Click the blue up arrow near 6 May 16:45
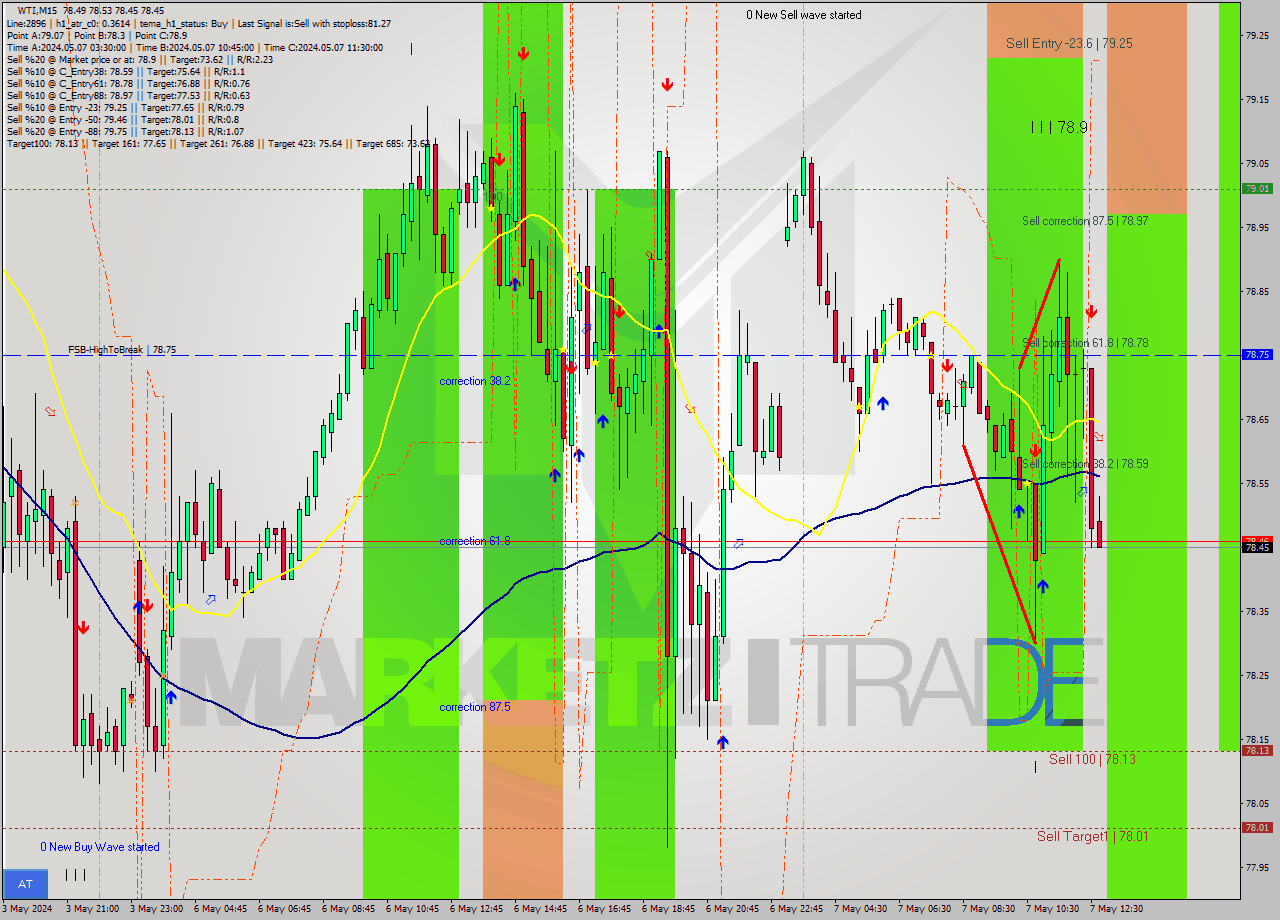Screen dimensions: 1280x920 point(603,421)
